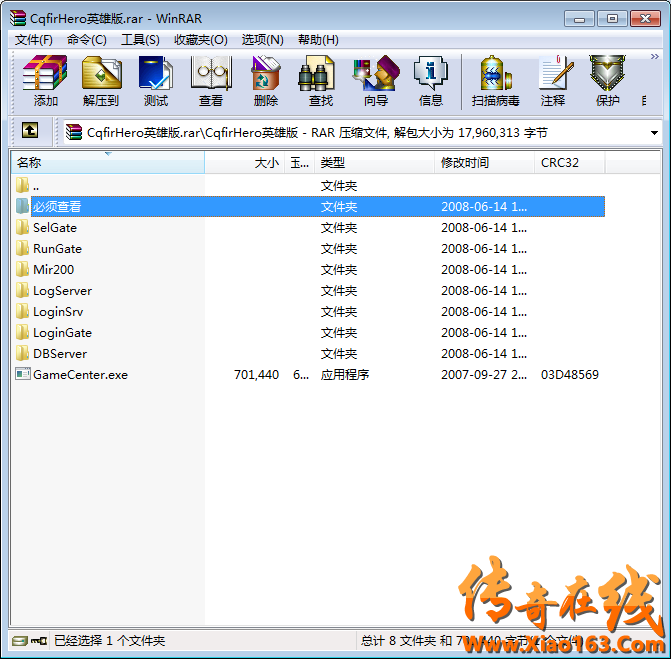Click the drive icon in status bar
Image resolution: width=671 pixels, height=659 pixels.
pyautogui.click(x=20, y=641)
